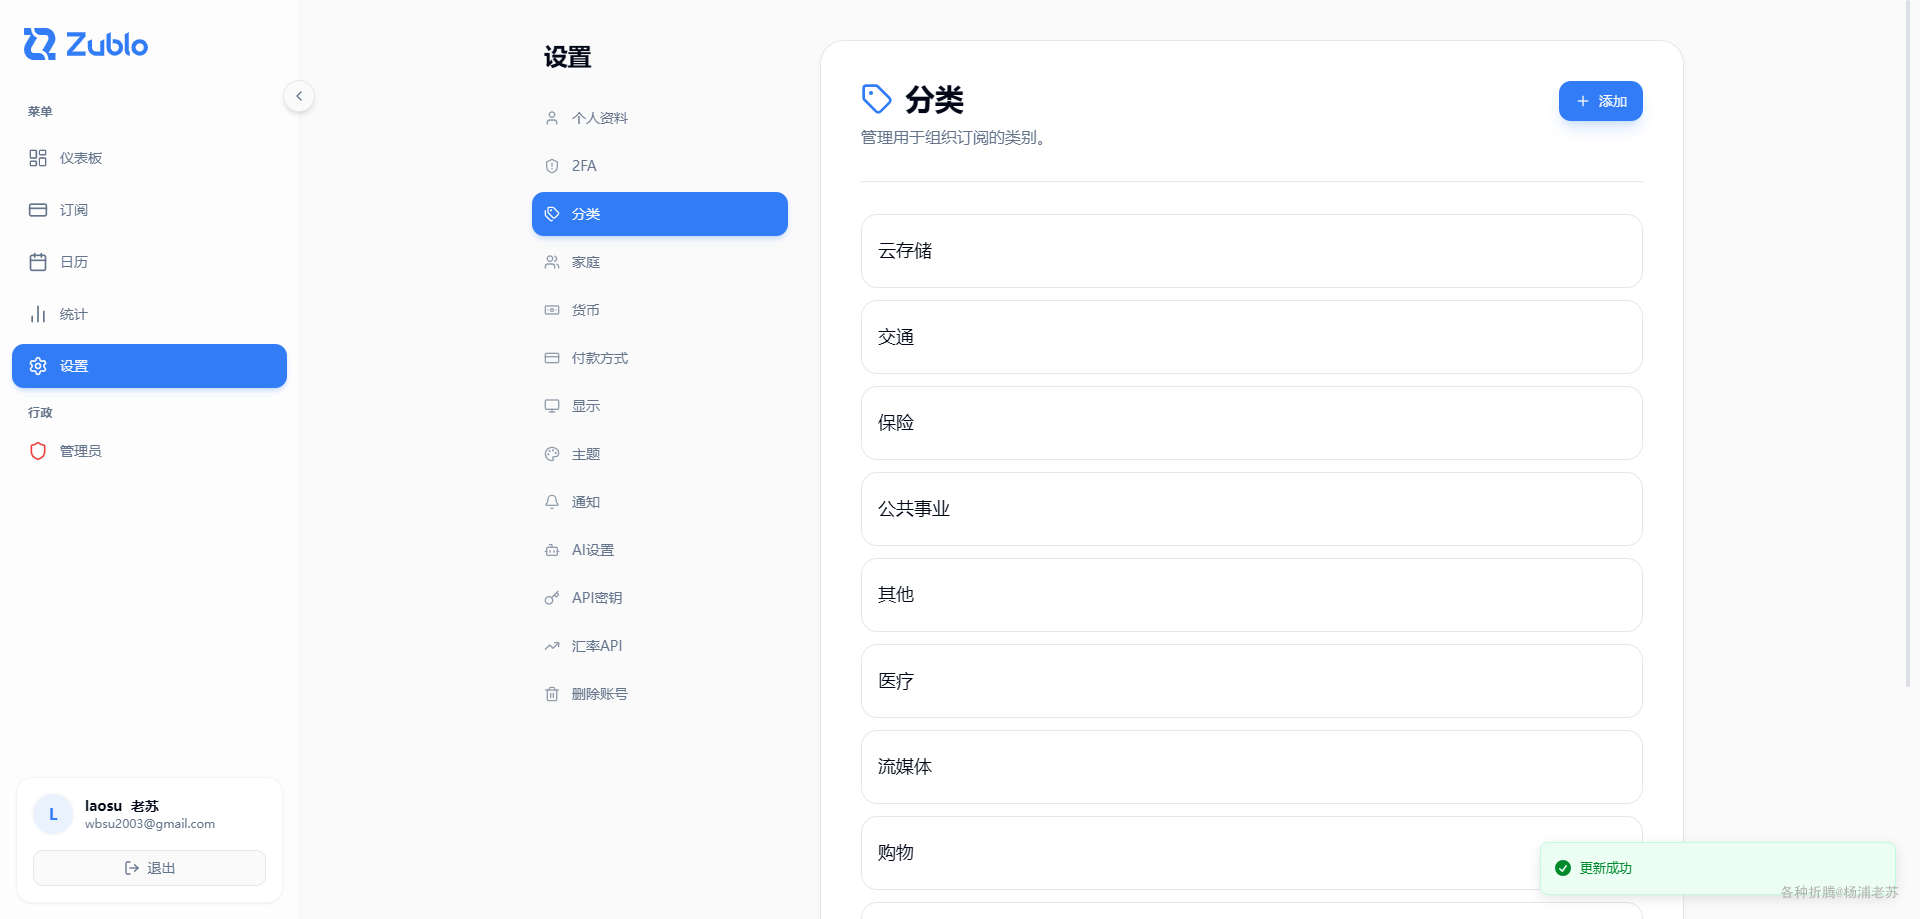Click the 退出 logout button
Screen dimensions: 1920x919
[149, 868]
